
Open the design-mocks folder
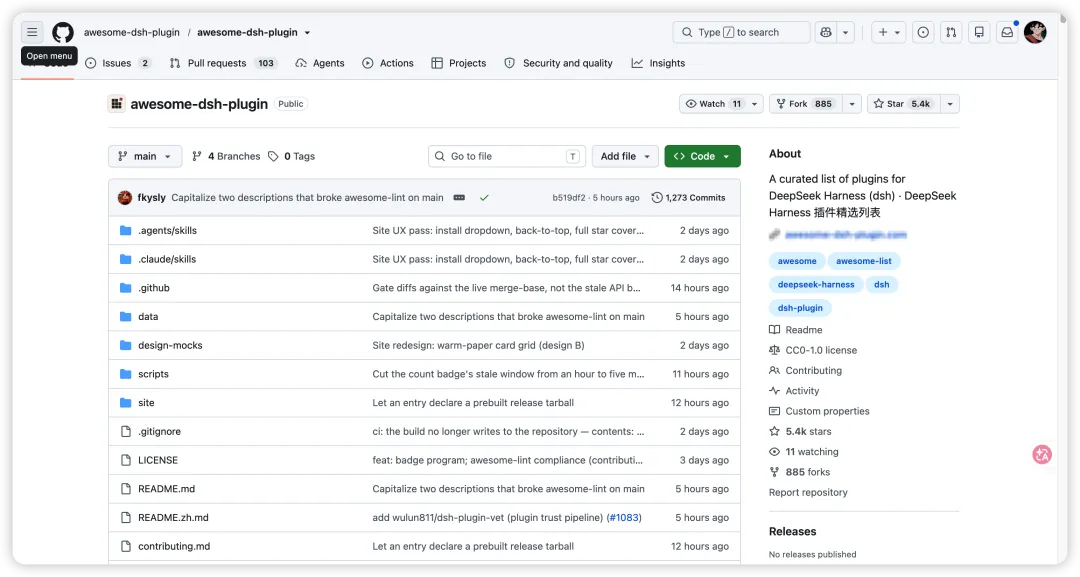click(170, 346)
